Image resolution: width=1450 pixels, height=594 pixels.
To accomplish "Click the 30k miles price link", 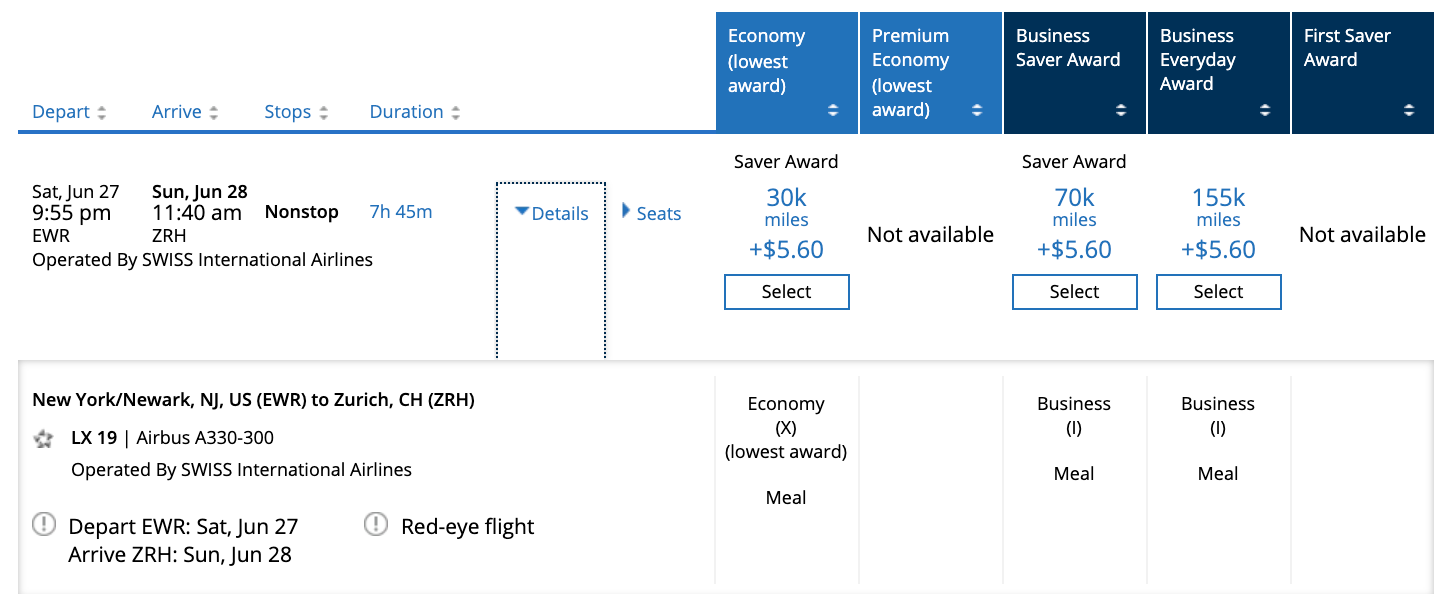I will click(786, 207).
